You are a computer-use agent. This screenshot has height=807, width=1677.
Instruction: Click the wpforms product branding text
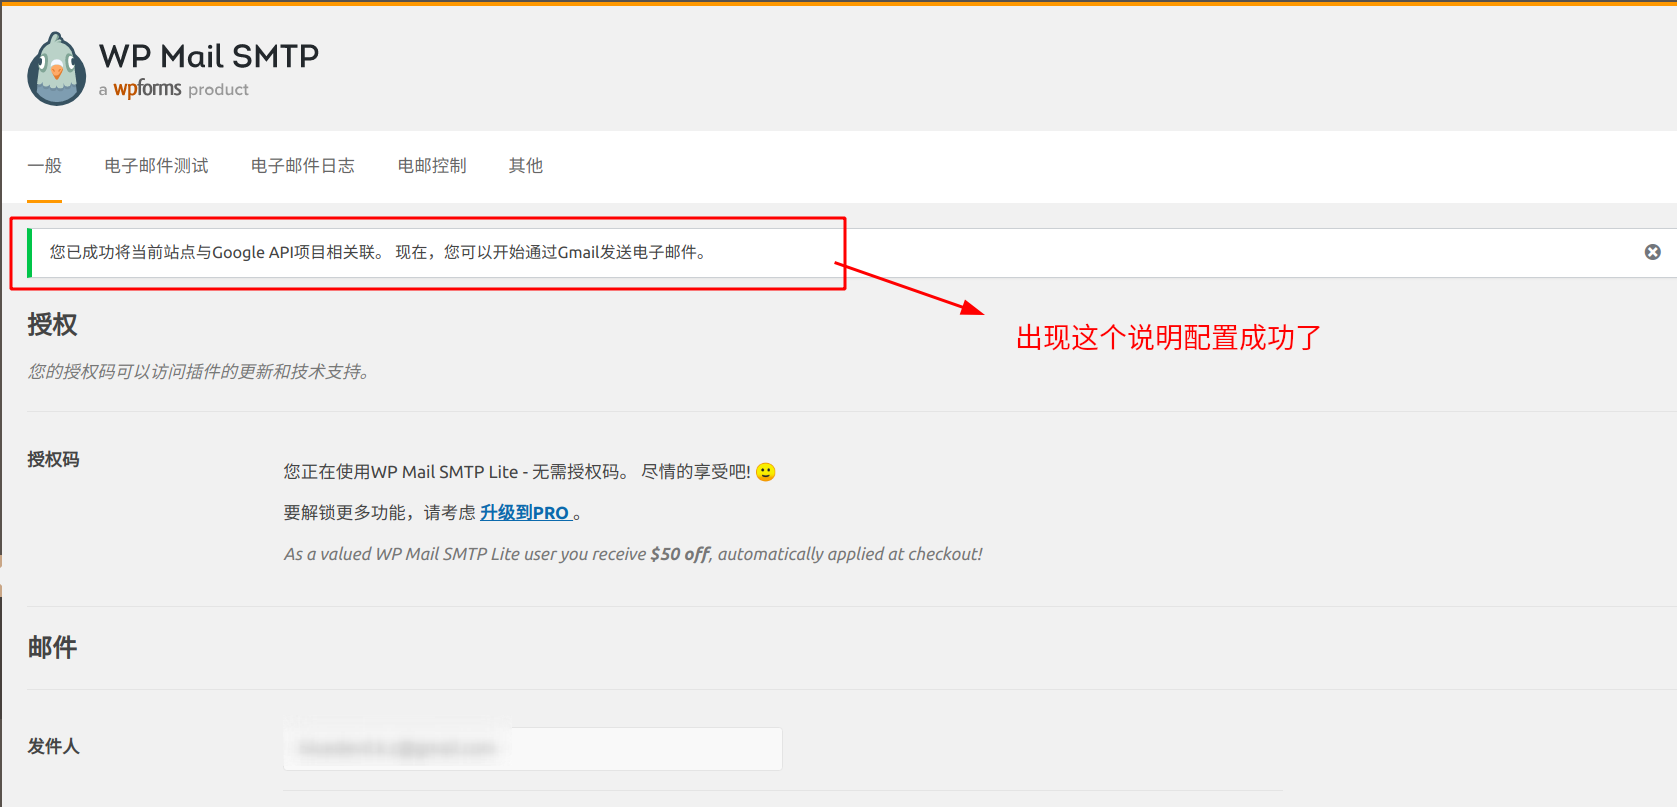(x=174, y=89)
